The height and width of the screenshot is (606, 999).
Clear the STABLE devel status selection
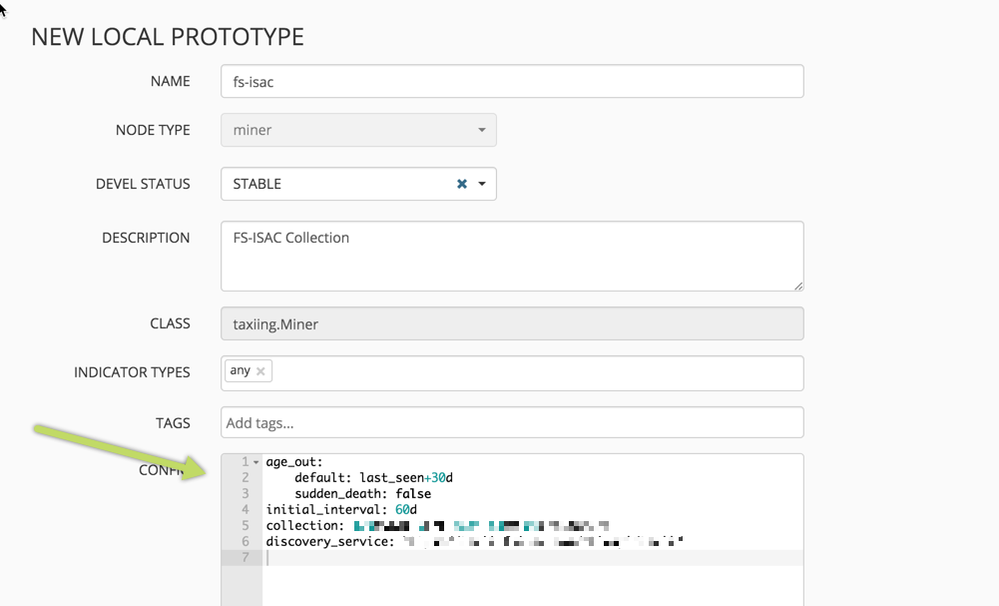(461, 184)
